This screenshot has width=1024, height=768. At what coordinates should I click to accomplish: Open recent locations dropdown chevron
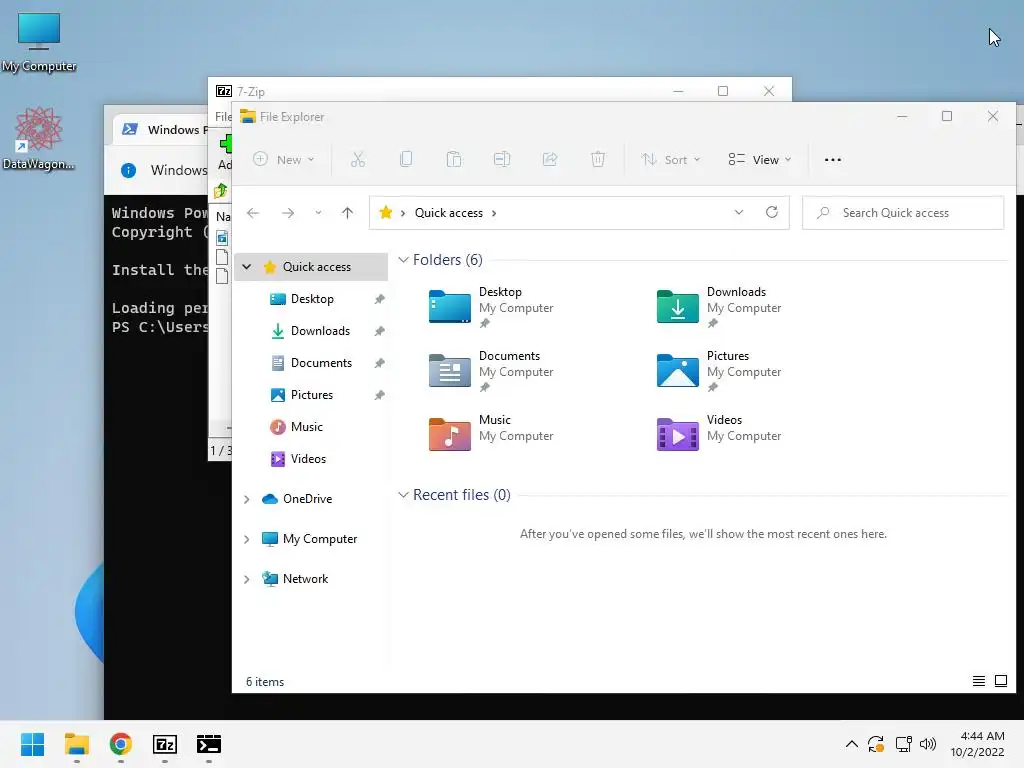click(x=318, y=213)
